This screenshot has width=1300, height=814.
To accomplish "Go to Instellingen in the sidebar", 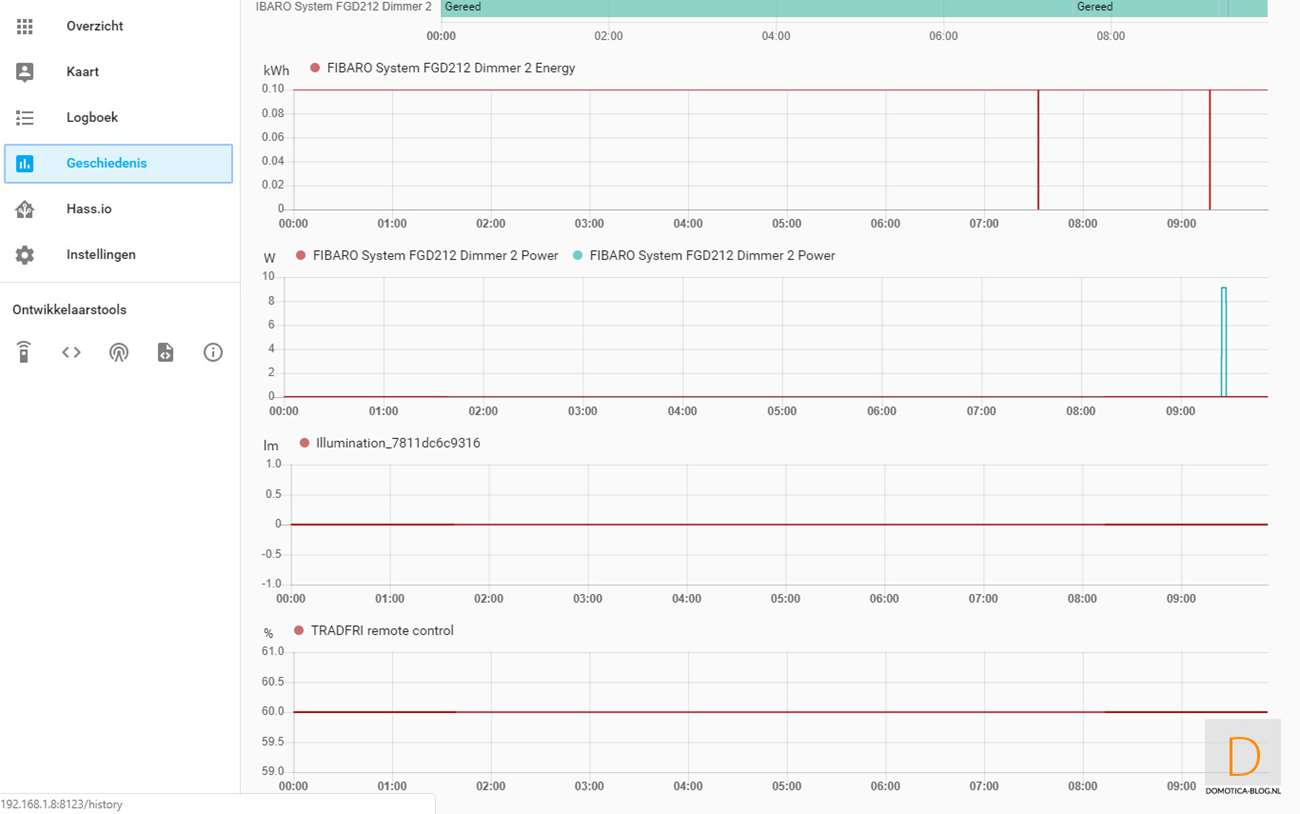I will [101, 255].
